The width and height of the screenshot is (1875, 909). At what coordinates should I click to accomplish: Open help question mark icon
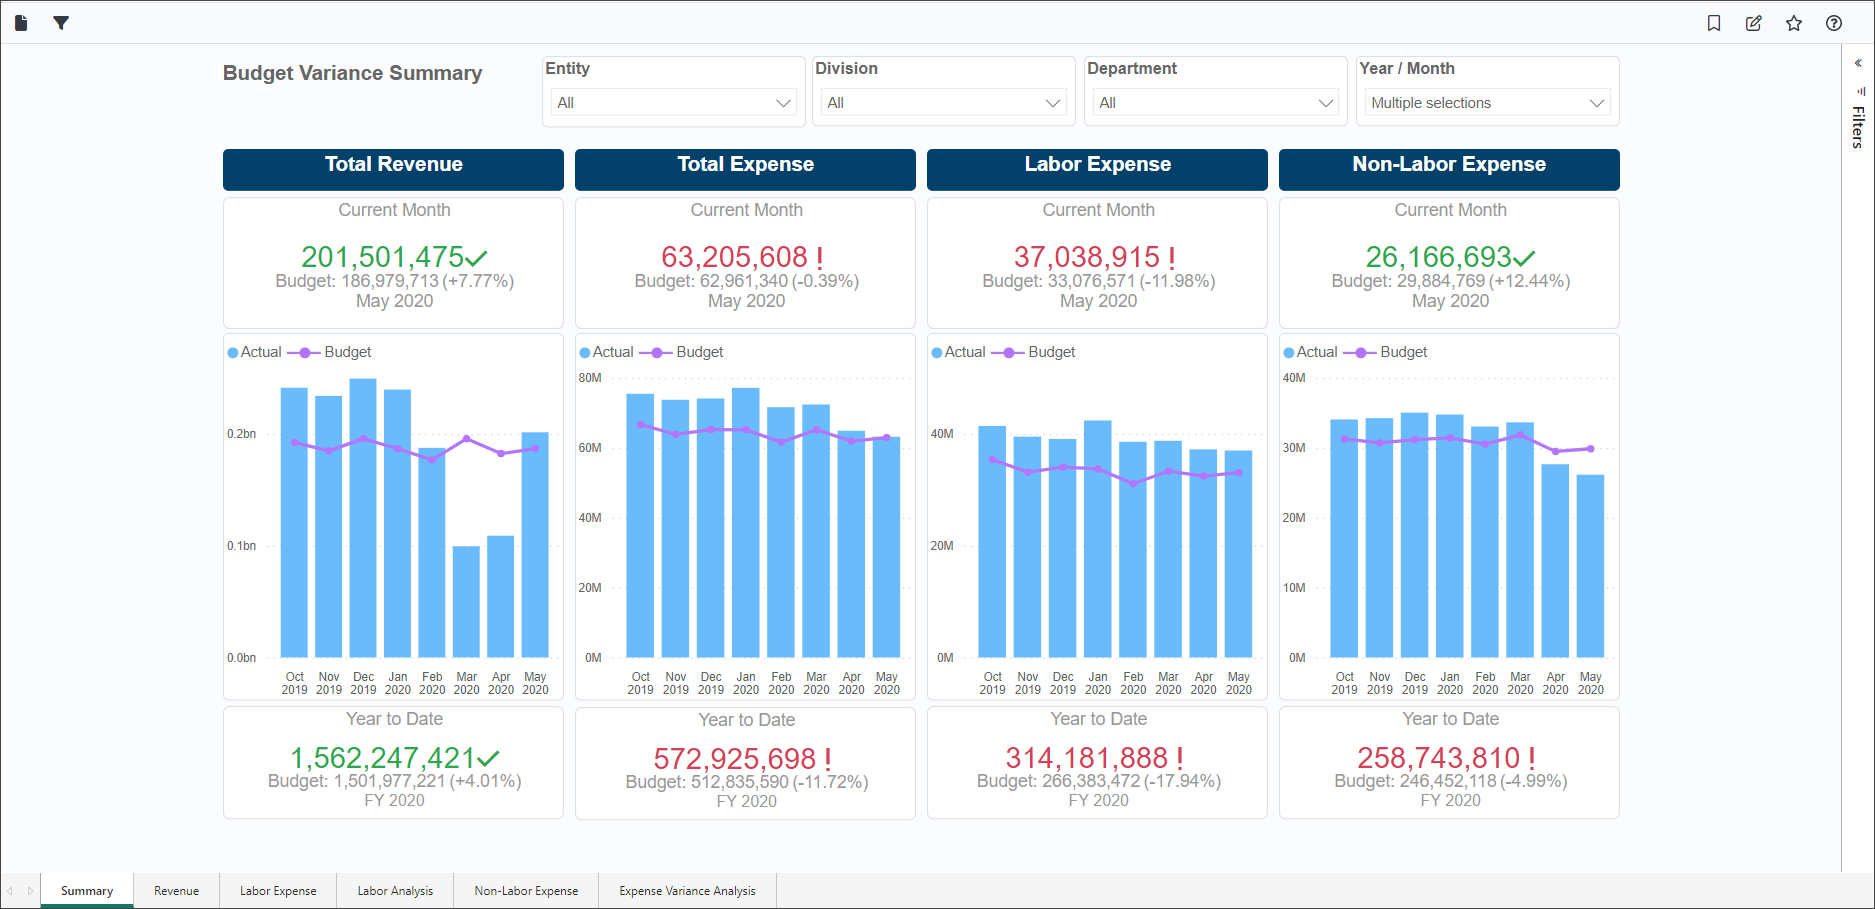pos(1834,23)
